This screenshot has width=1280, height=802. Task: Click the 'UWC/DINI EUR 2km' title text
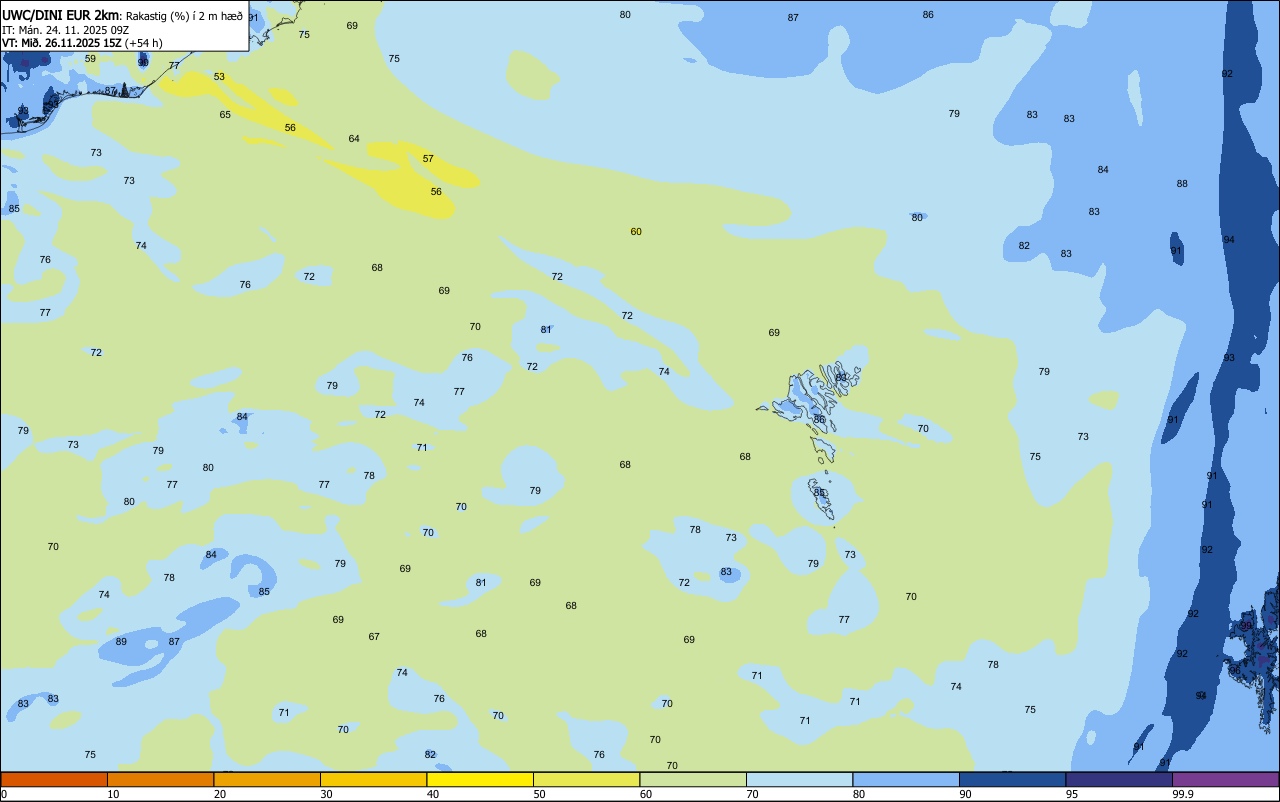tap(62, 15)
